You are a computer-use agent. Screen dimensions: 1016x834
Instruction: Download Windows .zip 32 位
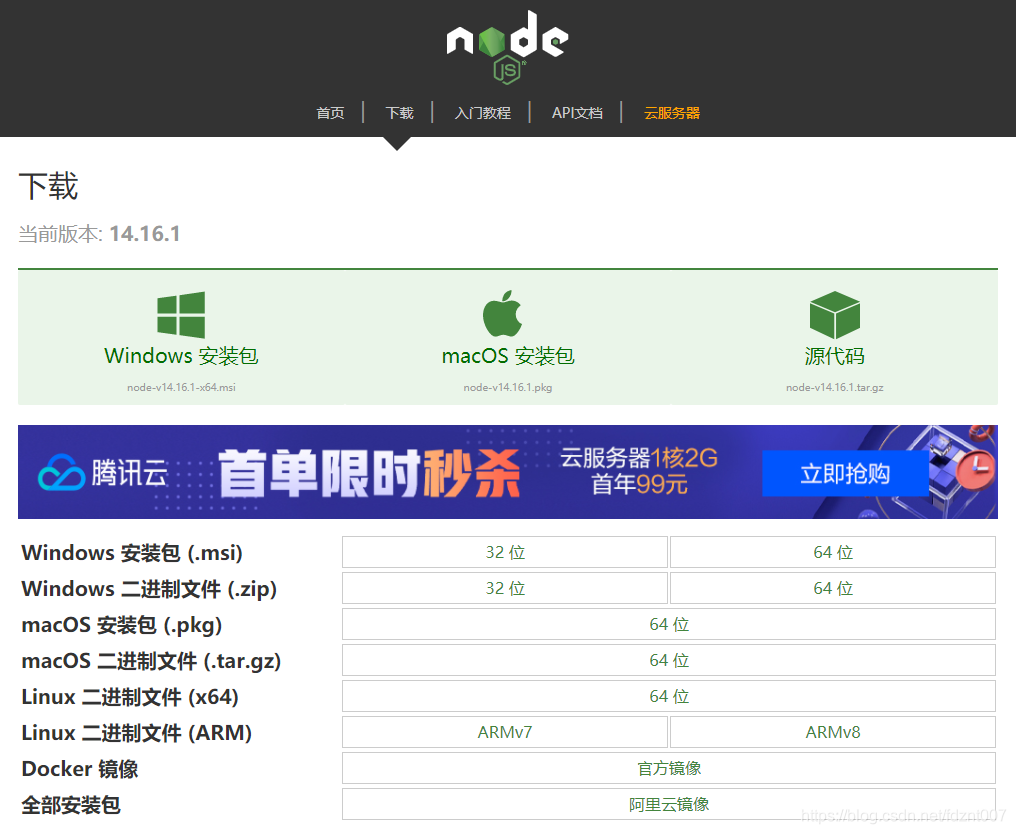505,588
